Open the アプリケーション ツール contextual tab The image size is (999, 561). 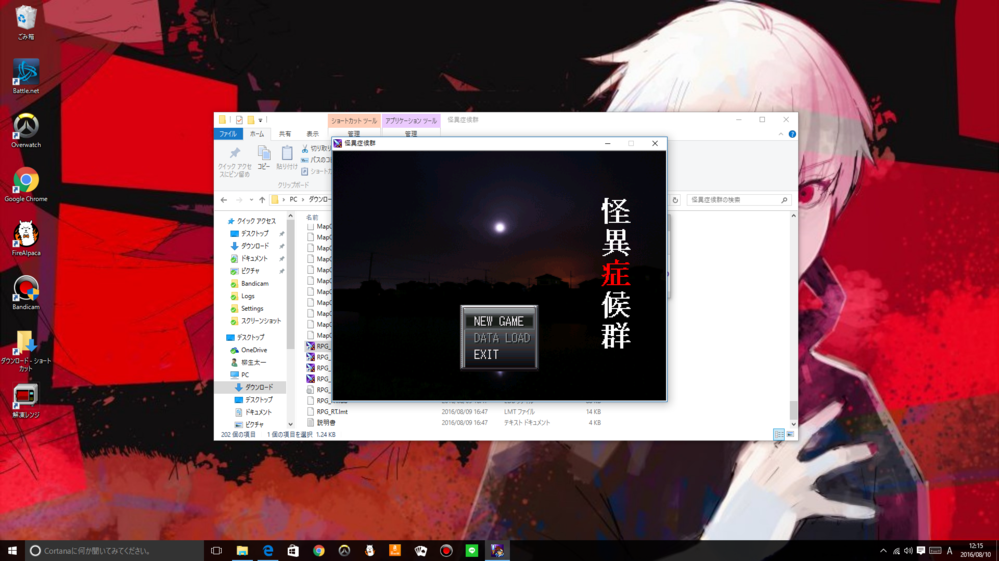tap(411, 120)
